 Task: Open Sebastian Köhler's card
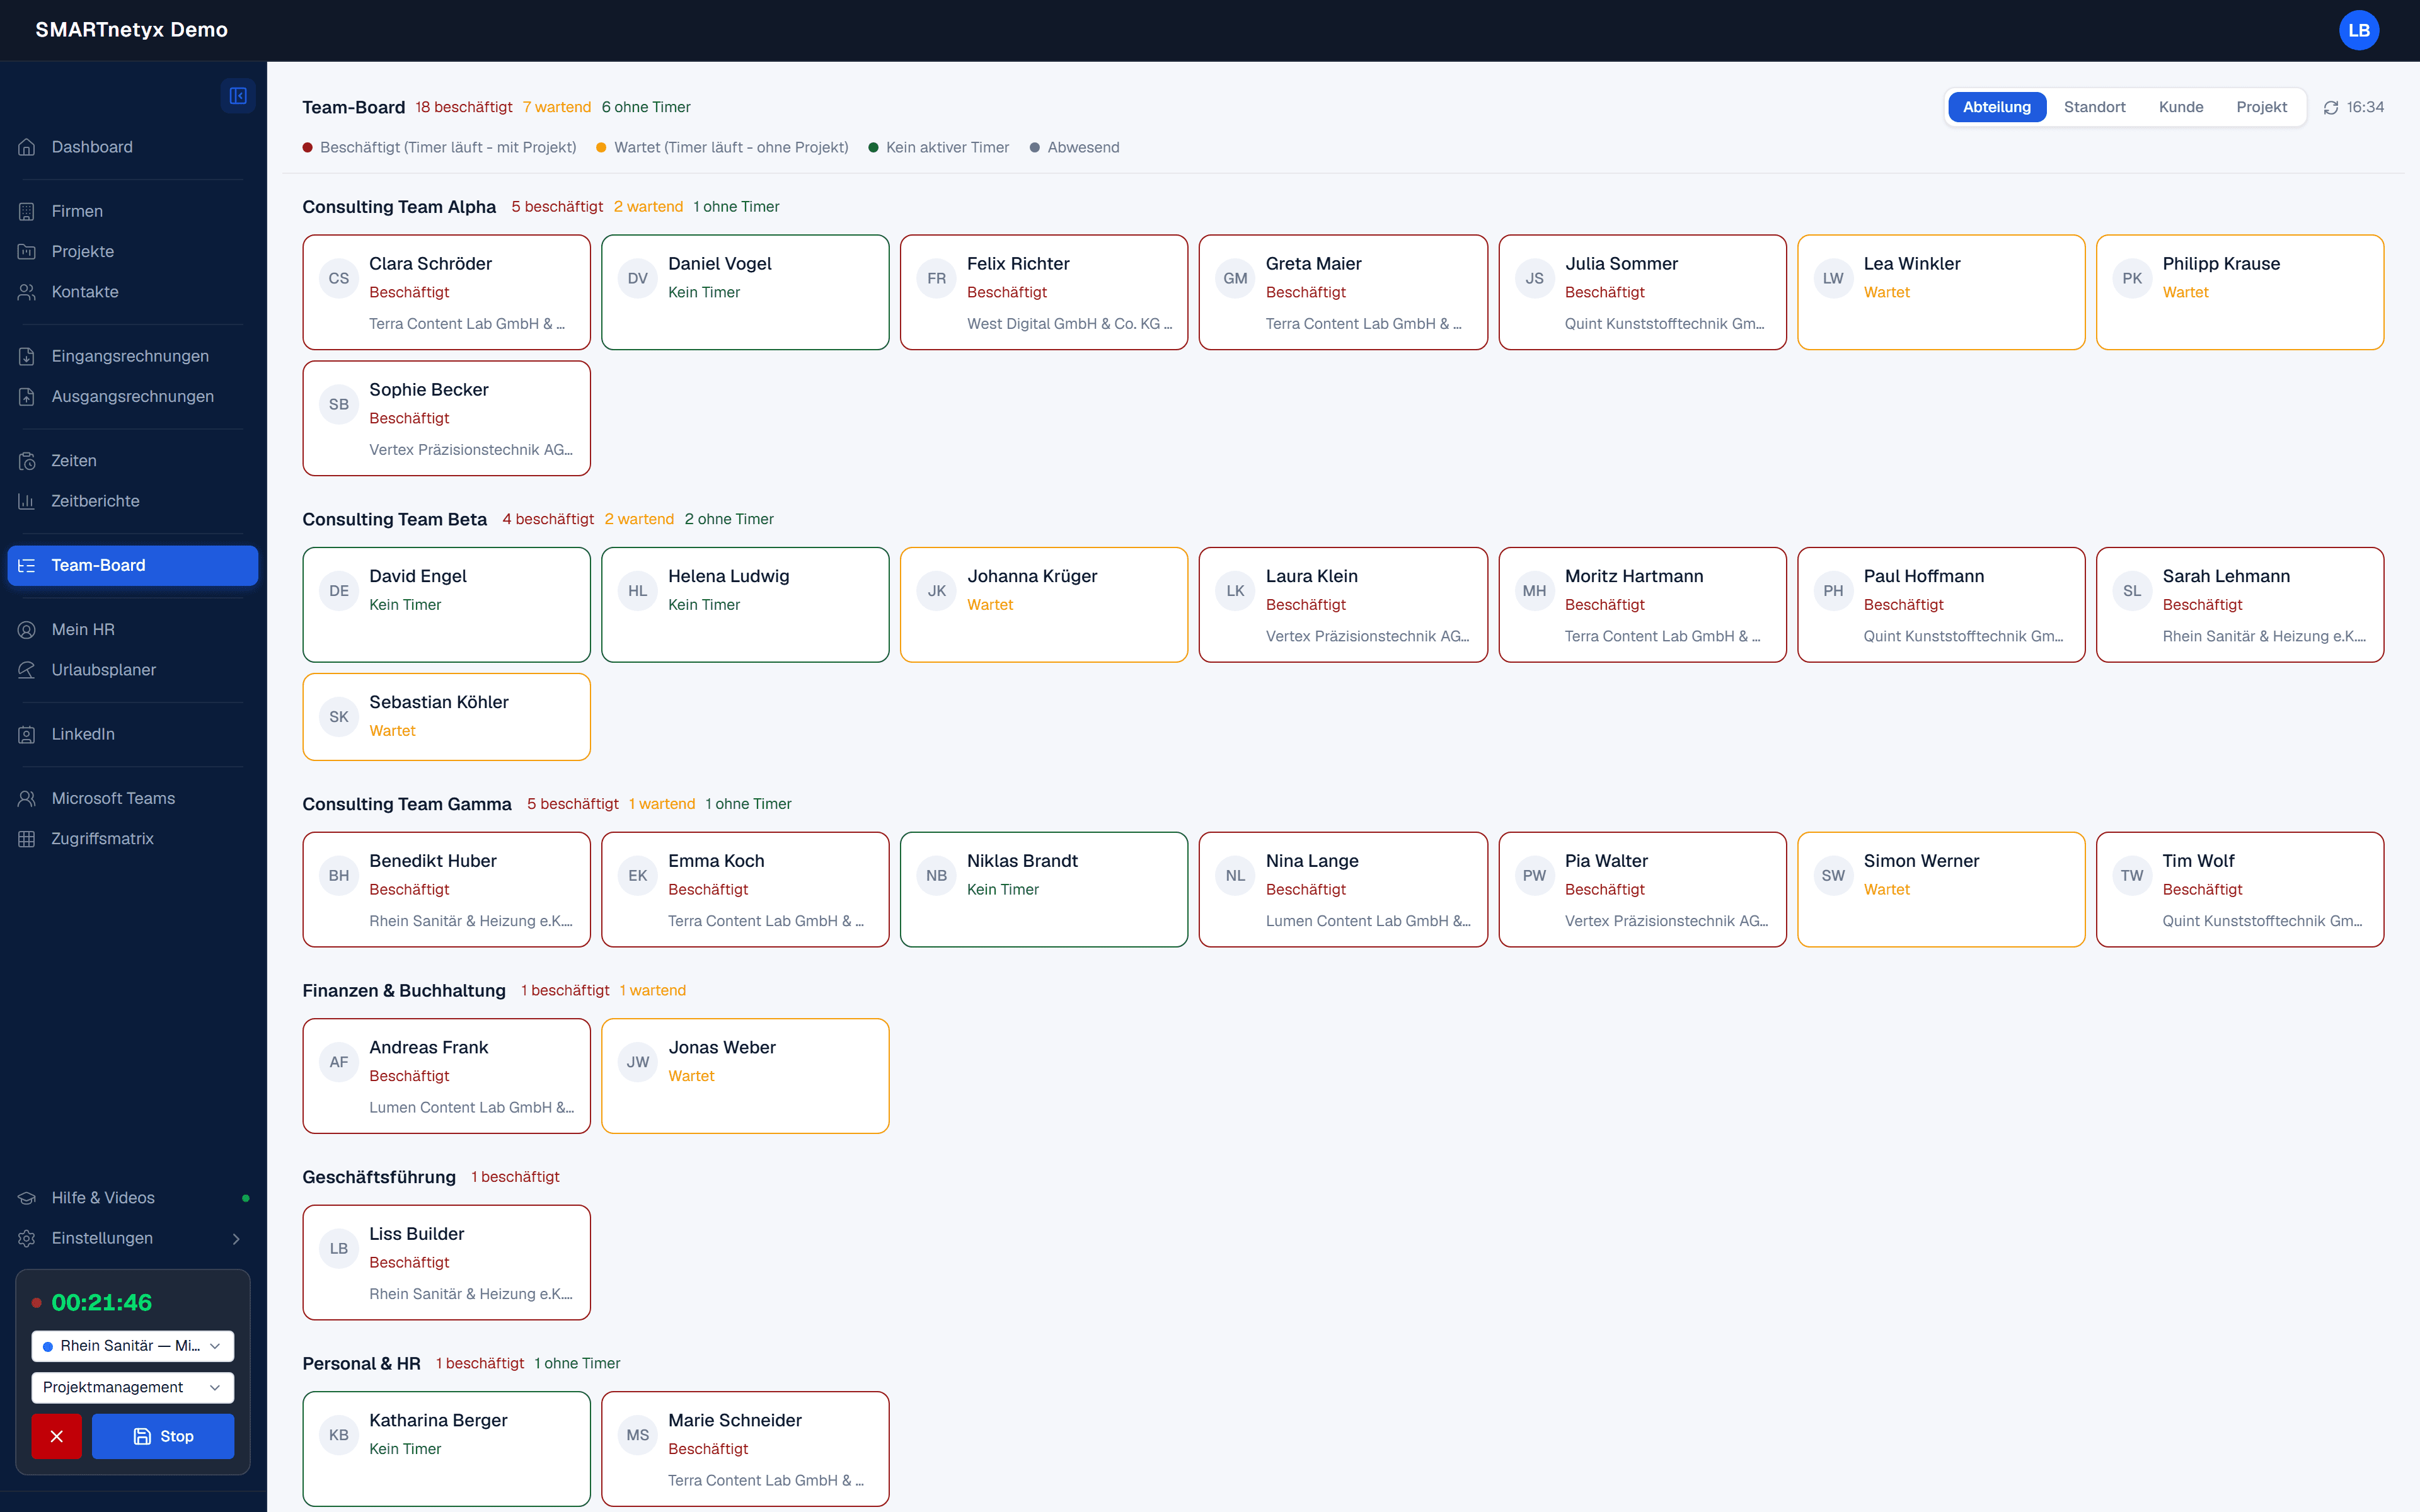pyautogui.click(x=447, y=717)
